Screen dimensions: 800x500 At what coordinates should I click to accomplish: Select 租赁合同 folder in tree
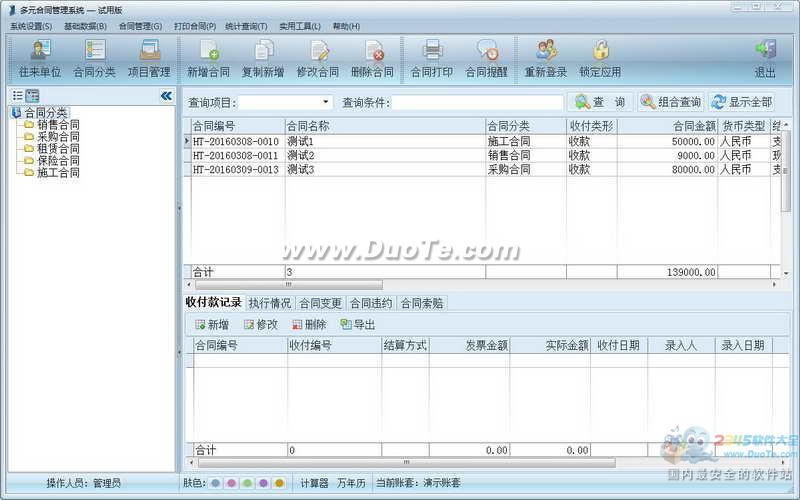pyautogui.click(x=58, y=148)
